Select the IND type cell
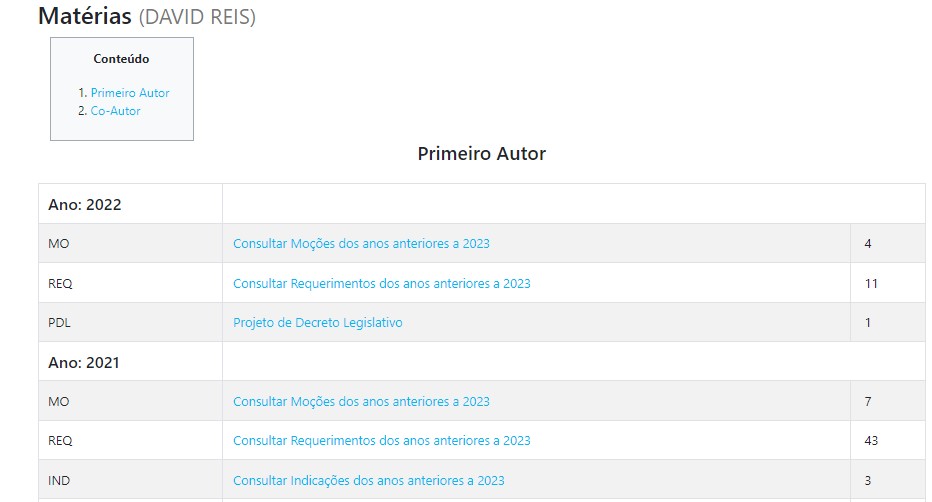The image size is (932, 502). (x=59, y=481)
